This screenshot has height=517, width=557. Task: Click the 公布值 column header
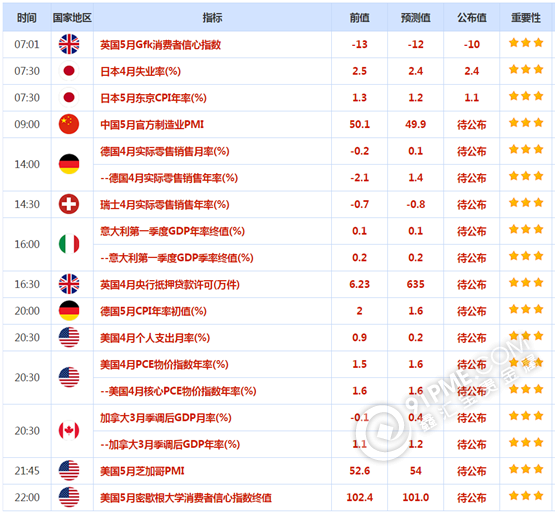pos(472,17)
